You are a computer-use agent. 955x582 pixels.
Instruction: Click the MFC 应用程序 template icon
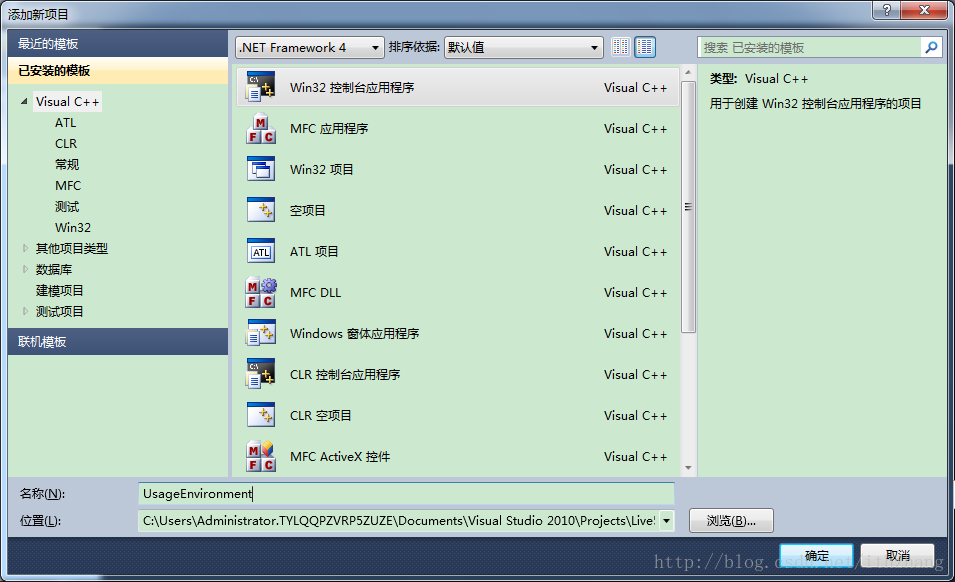[261, 128]
